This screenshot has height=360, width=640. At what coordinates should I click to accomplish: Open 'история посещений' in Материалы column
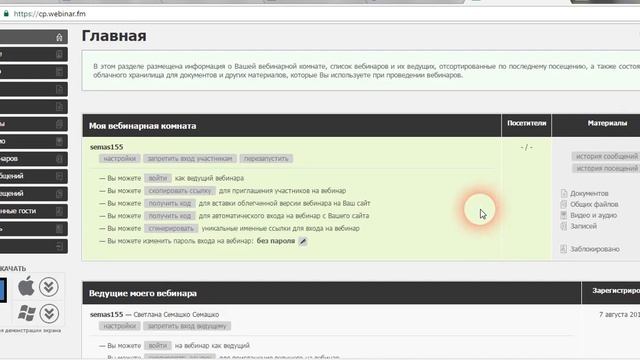[x=606, y=168]
